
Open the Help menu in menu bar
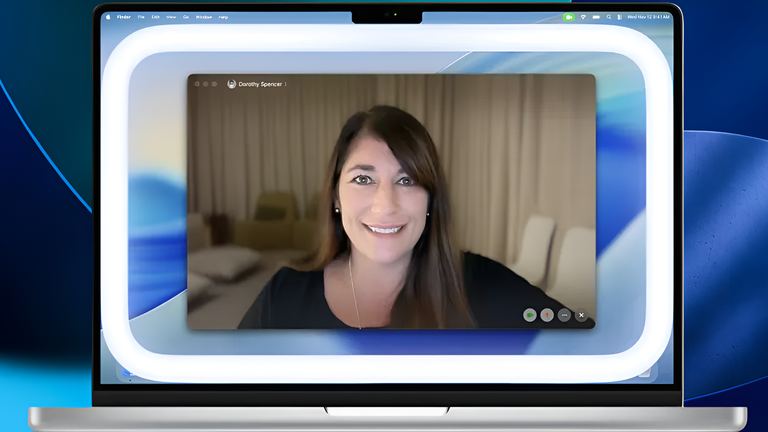(x=223, y=17)
